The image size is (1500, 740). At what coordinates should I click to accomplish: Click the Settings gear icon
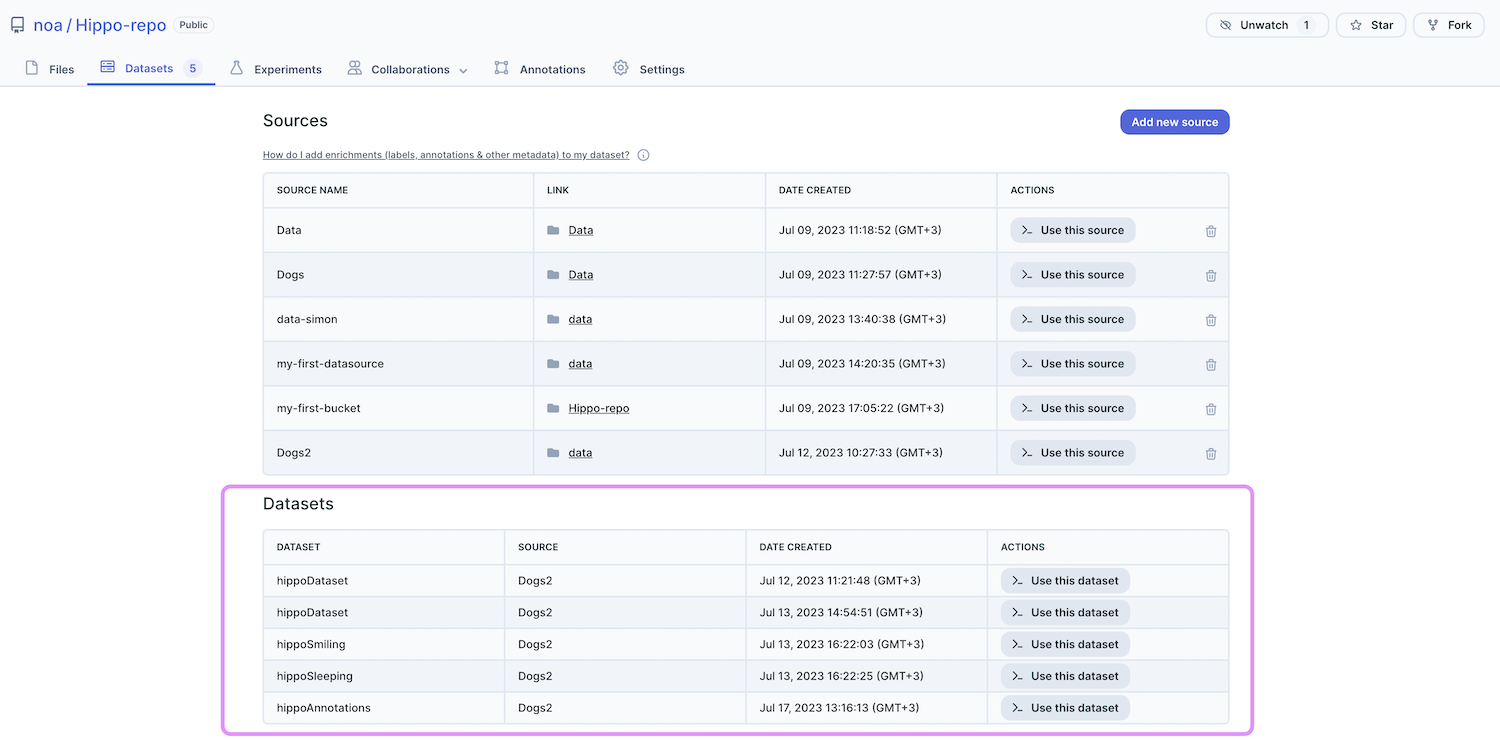tap(619, 68)
